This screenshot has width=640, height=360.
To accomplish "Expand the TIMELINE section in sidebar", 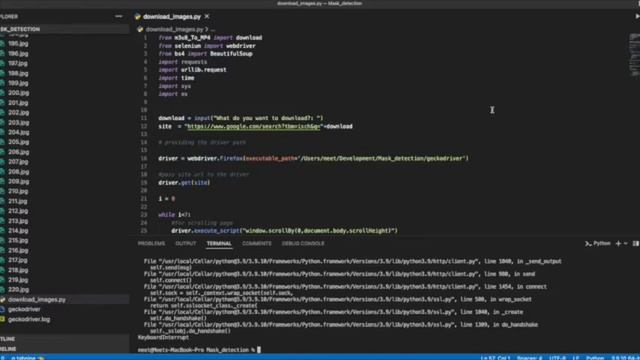I will 64,349.
